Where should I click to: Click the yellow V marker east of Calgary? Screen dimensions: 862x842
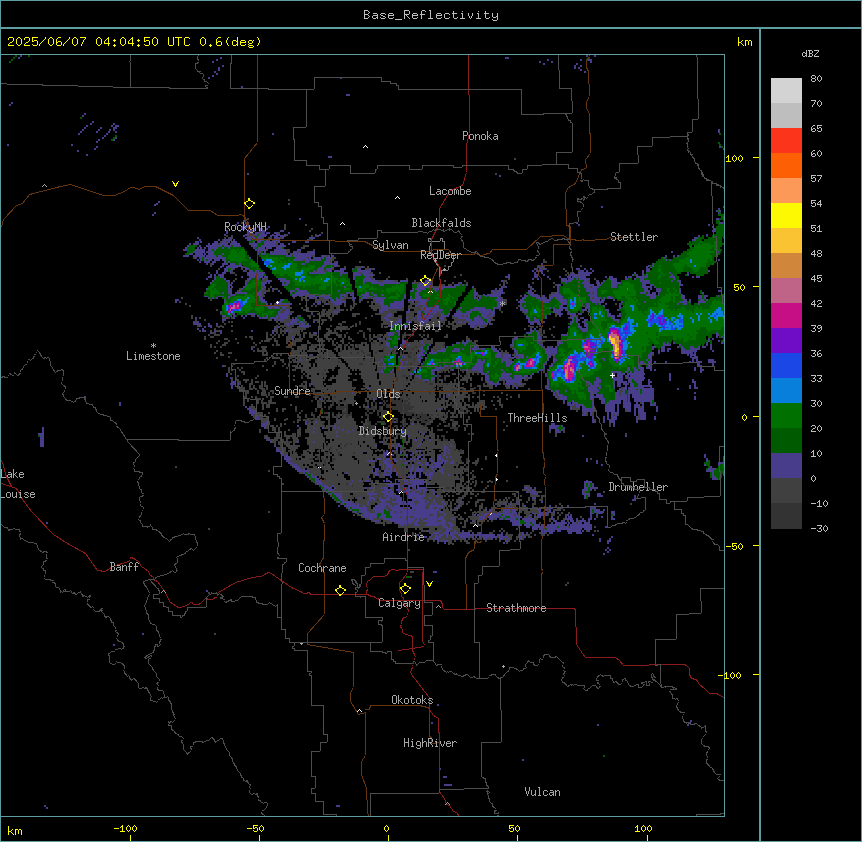(429, 584)
